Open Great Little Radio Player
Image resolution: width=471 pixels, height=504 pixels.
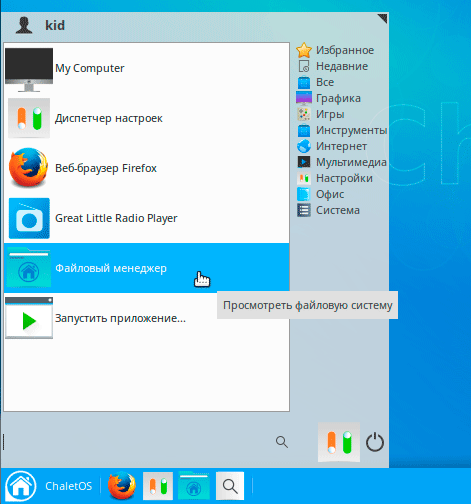click(146, 218)
